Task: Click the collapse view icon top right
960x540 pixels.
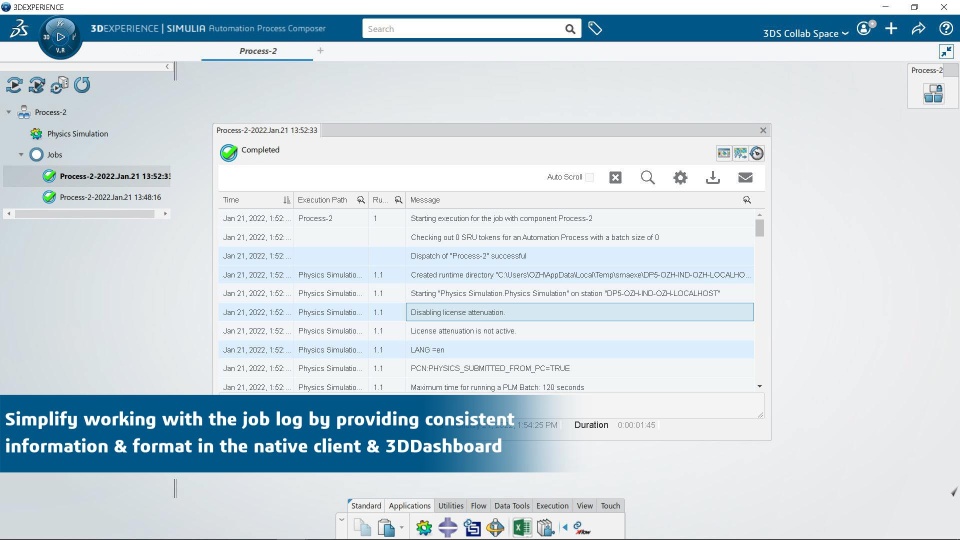Action: (946, 51)
